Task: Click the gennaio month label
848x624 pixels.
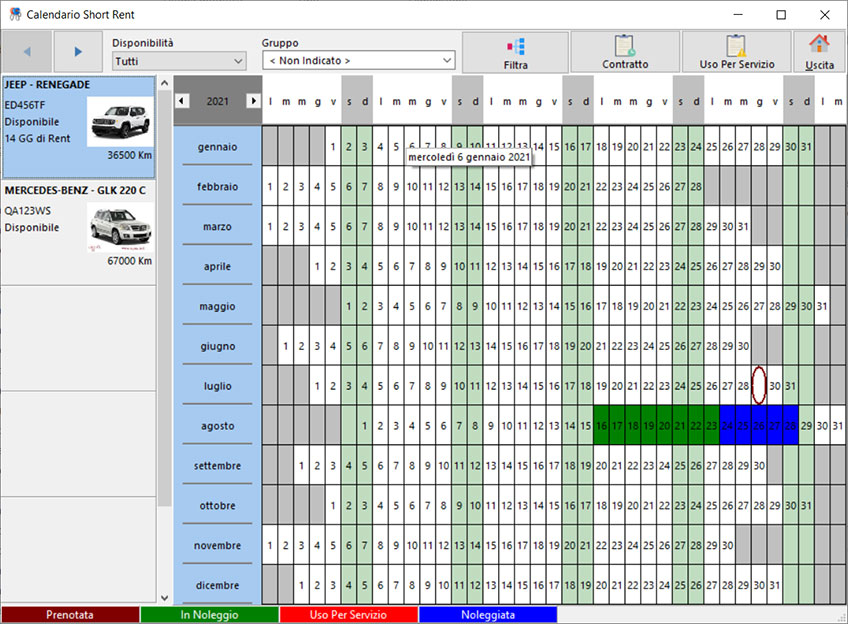Action: click(x=217, y=147)
